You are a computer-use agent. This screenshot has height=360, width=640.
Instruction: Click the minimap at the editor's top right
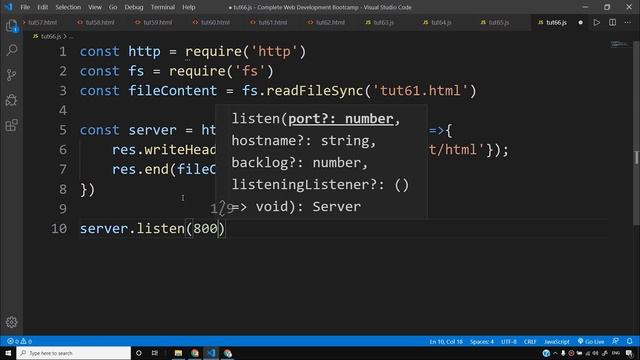[620, 44]
